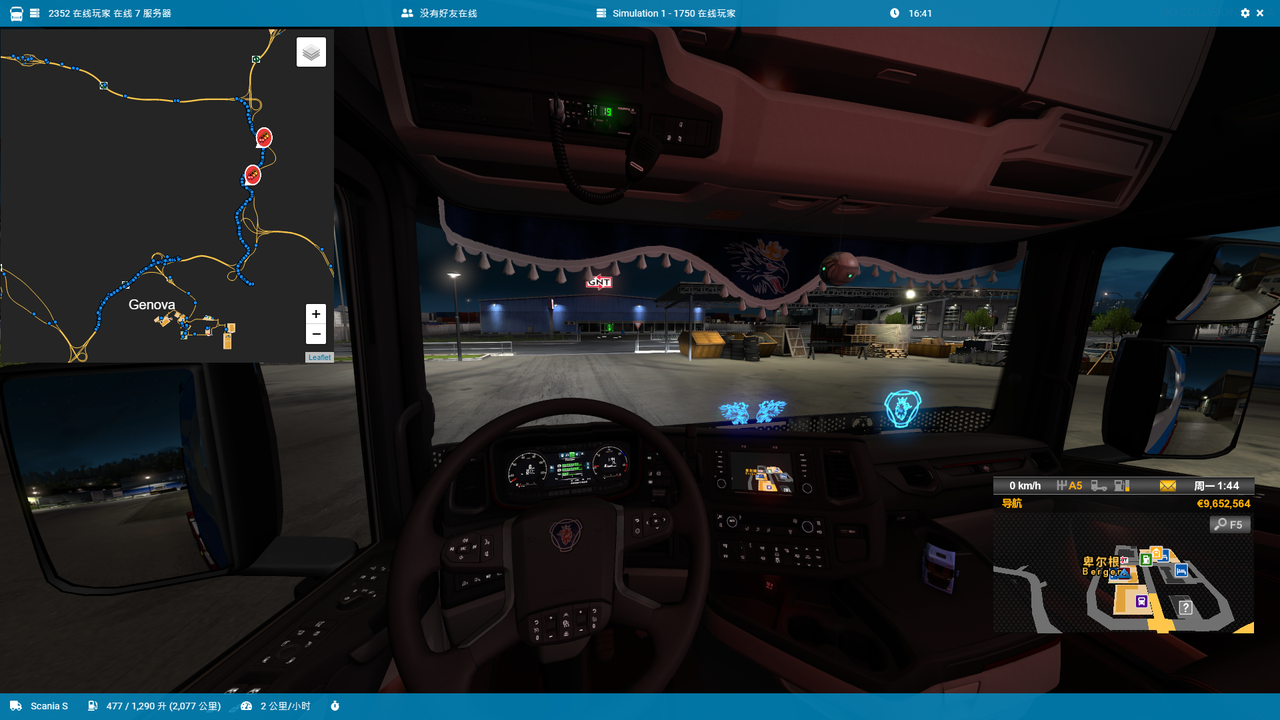Open the Leaflet attribution link
The width and height of the screenshot is (1280, 720).
(319, 357)
